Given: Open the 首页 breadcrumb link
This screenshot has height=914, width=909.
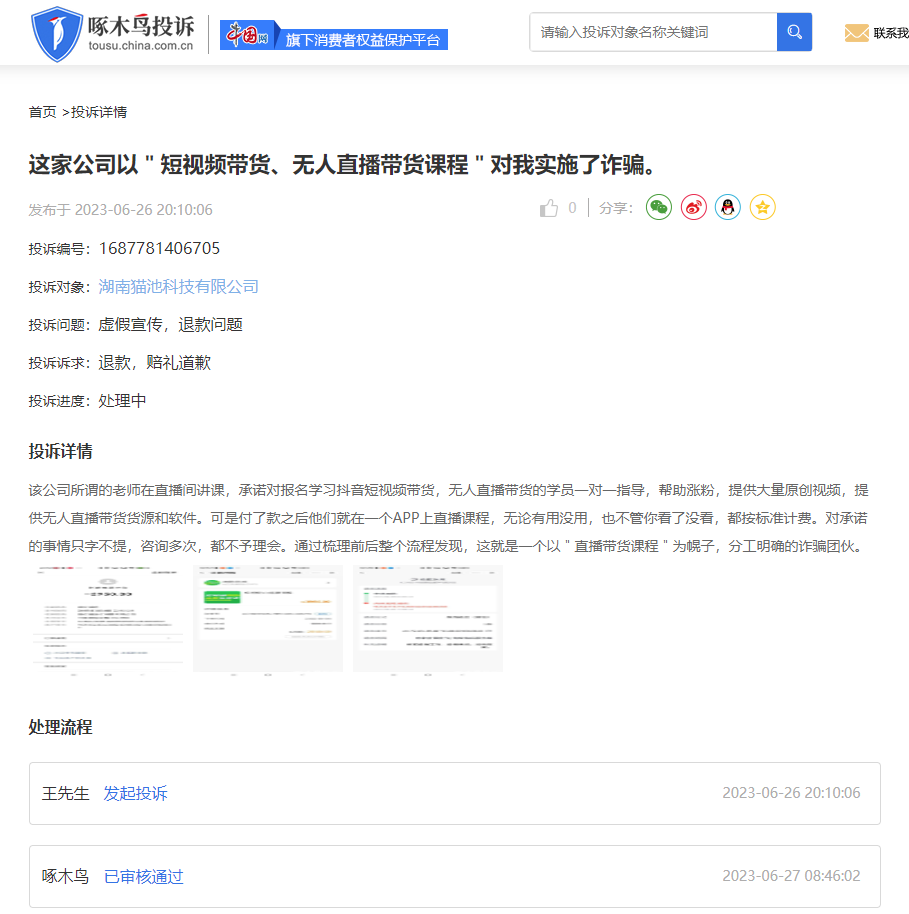Looking at the screenshot, I should pos(41,113).
